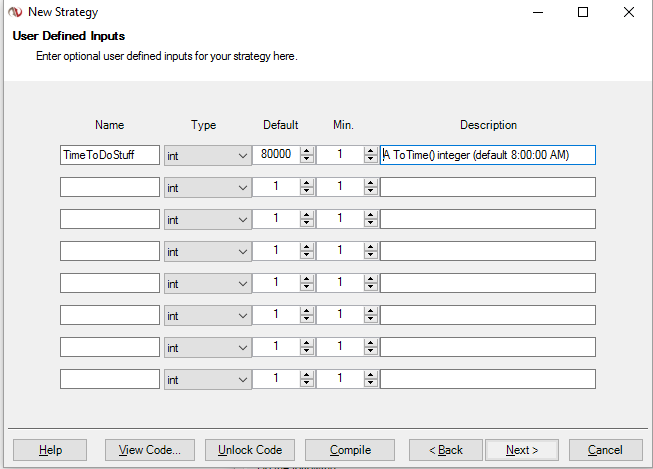Click the Description field containing ToTime() text
This screenshot has width=653, height=469.
pos(488,155)
